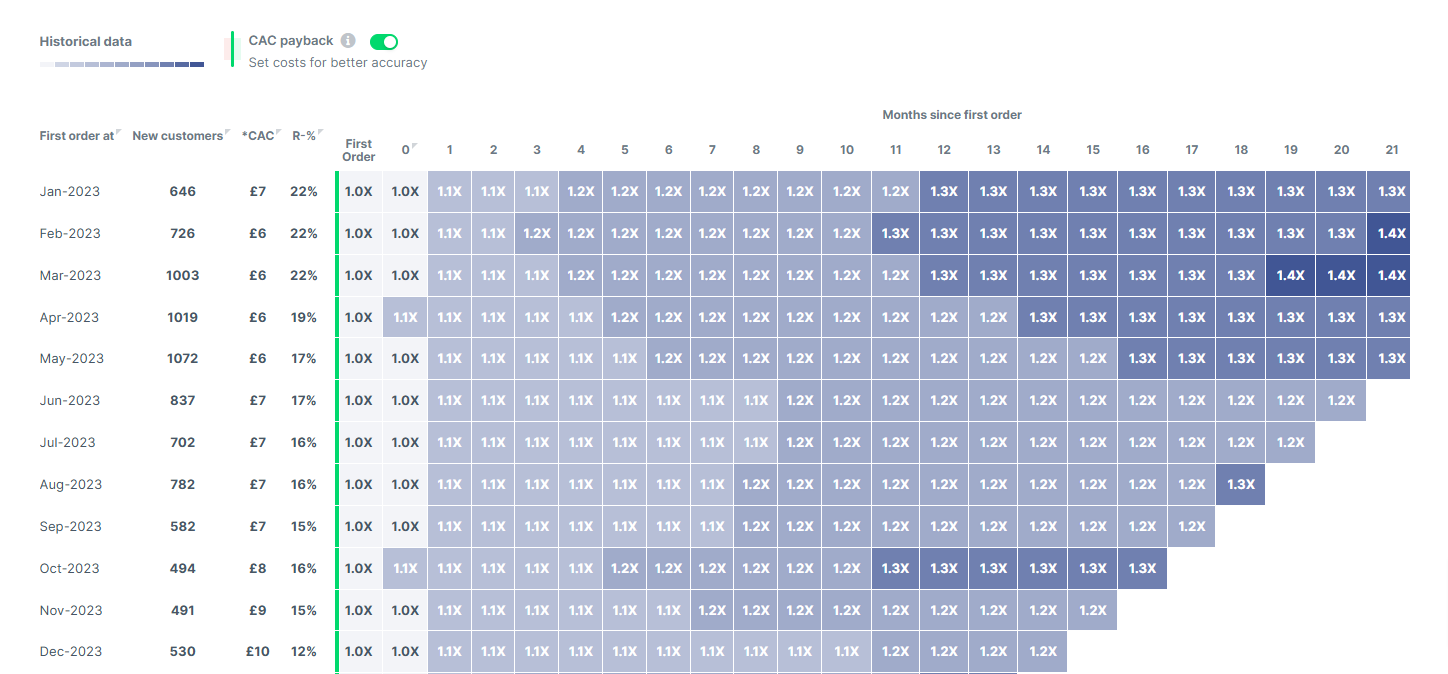Click Oct-2023 cohort's month 16 cell
1448x674 pixels.
coord(1142,569)
